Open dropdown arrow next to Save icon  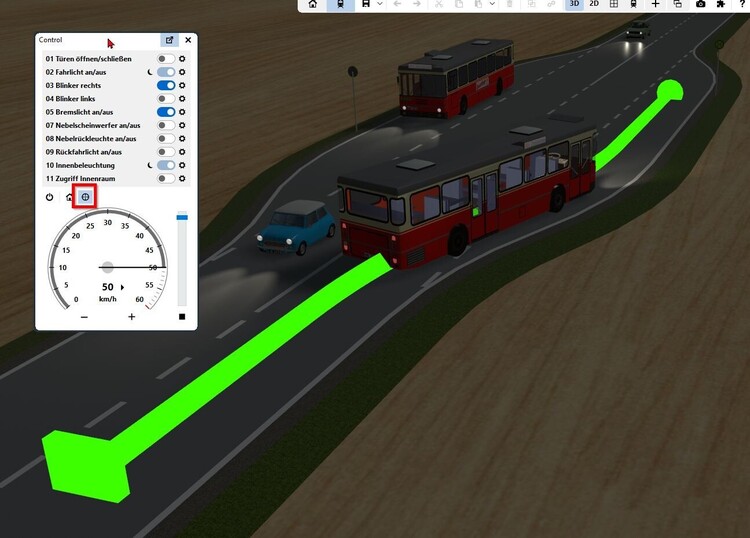point(380,4)
